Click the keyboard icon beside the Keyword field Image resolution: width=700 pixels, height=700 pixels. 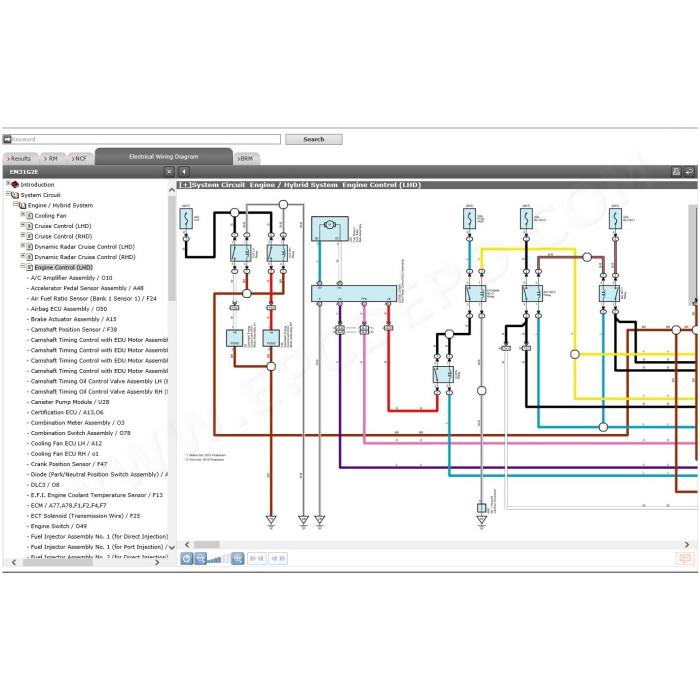pyautogui.click(x=7, y=139)
